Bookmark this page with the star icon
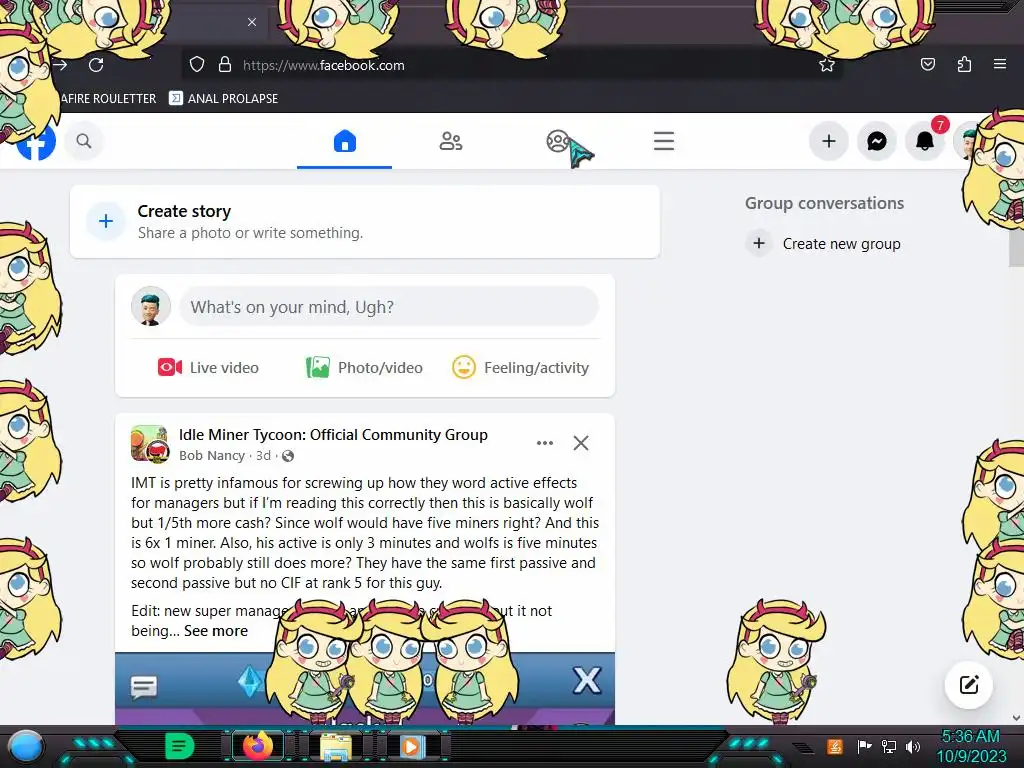 click(x=827, y=65)
